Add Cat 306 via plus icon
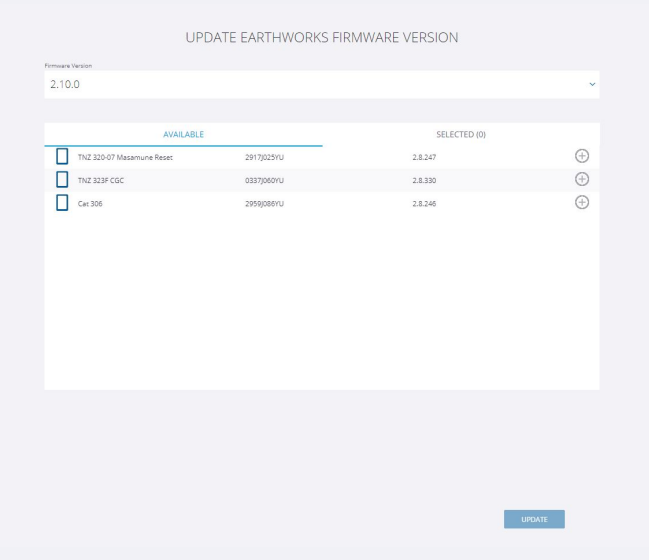This screenshot has width=649, height=560. click(x=582, y=202)
